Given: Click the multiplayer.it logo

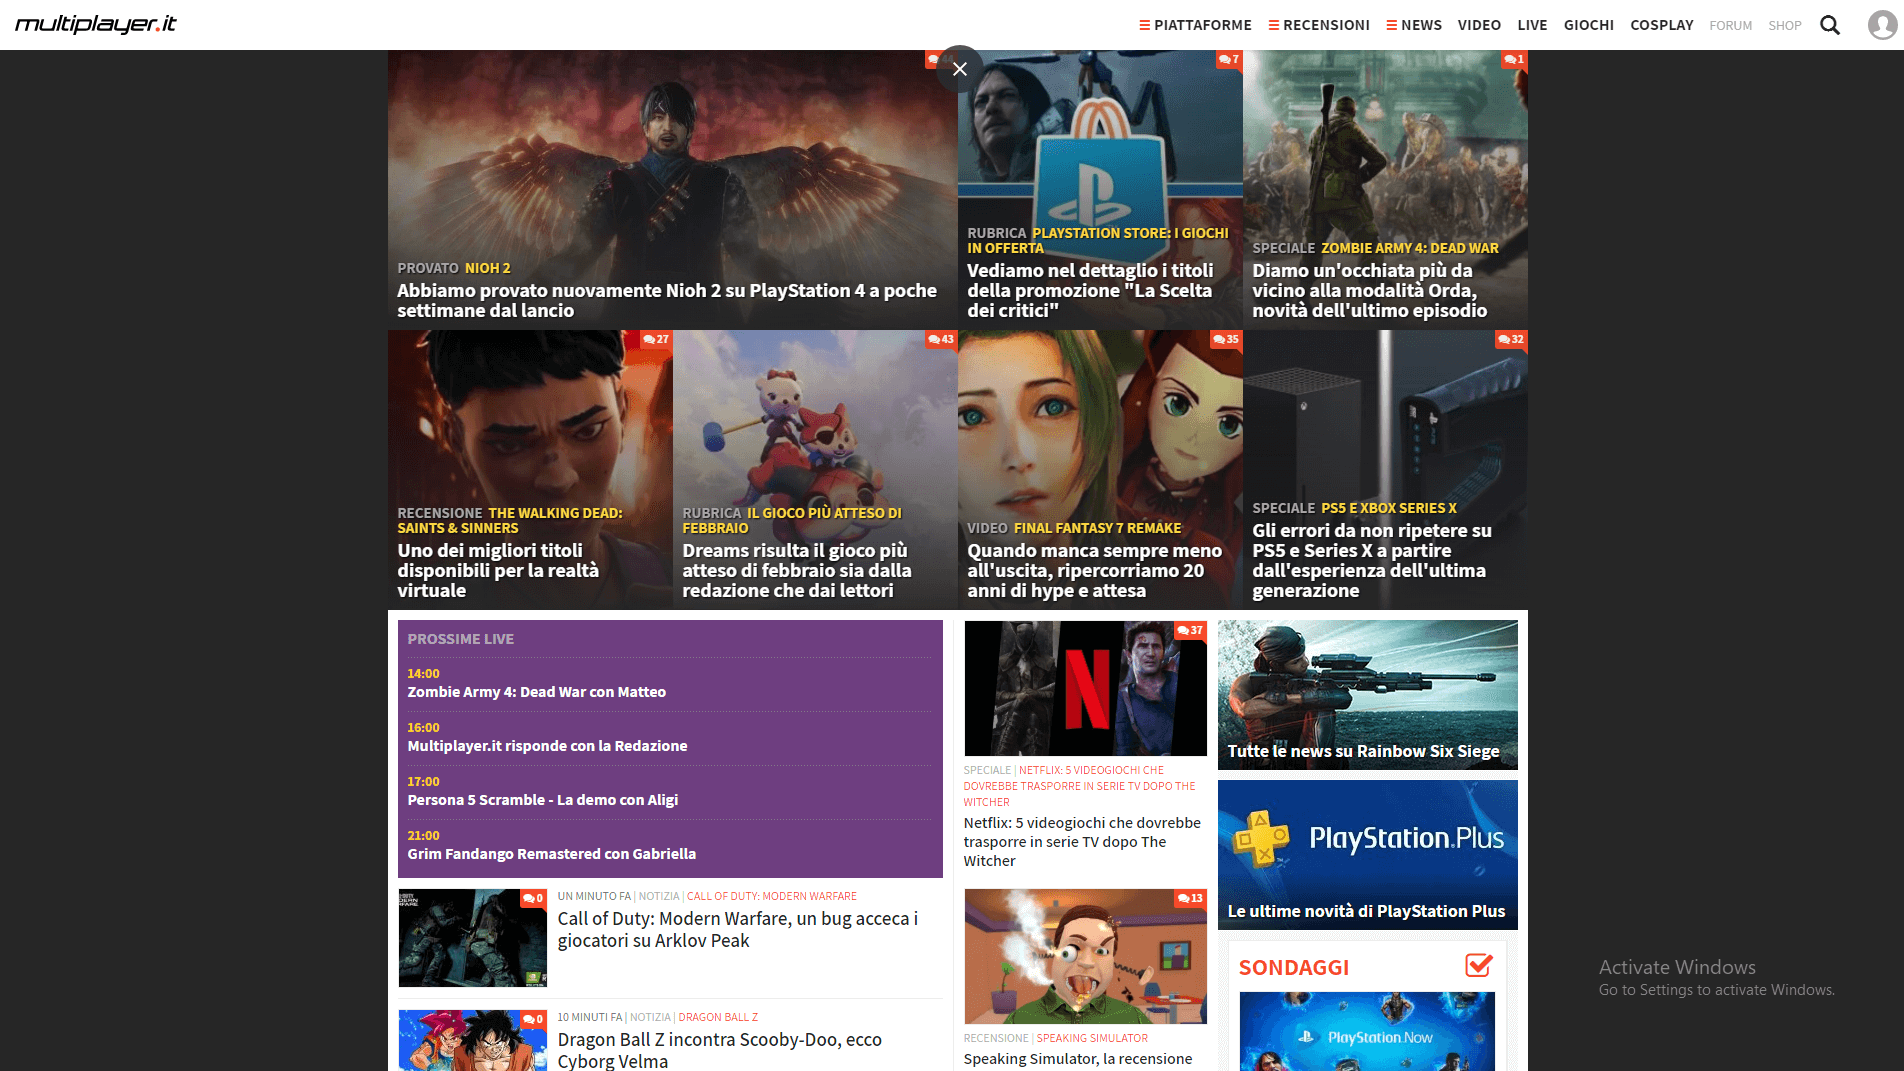Looking at the screenshot, I should coord(96,24).
